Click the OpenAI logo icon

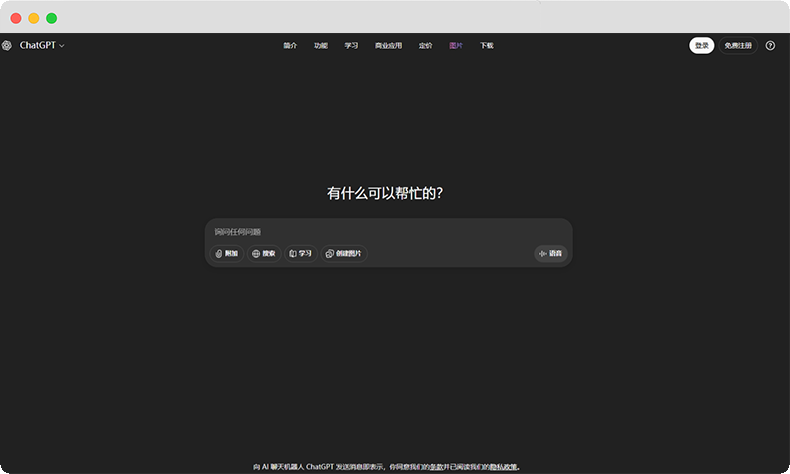click(x=7, y=45)
